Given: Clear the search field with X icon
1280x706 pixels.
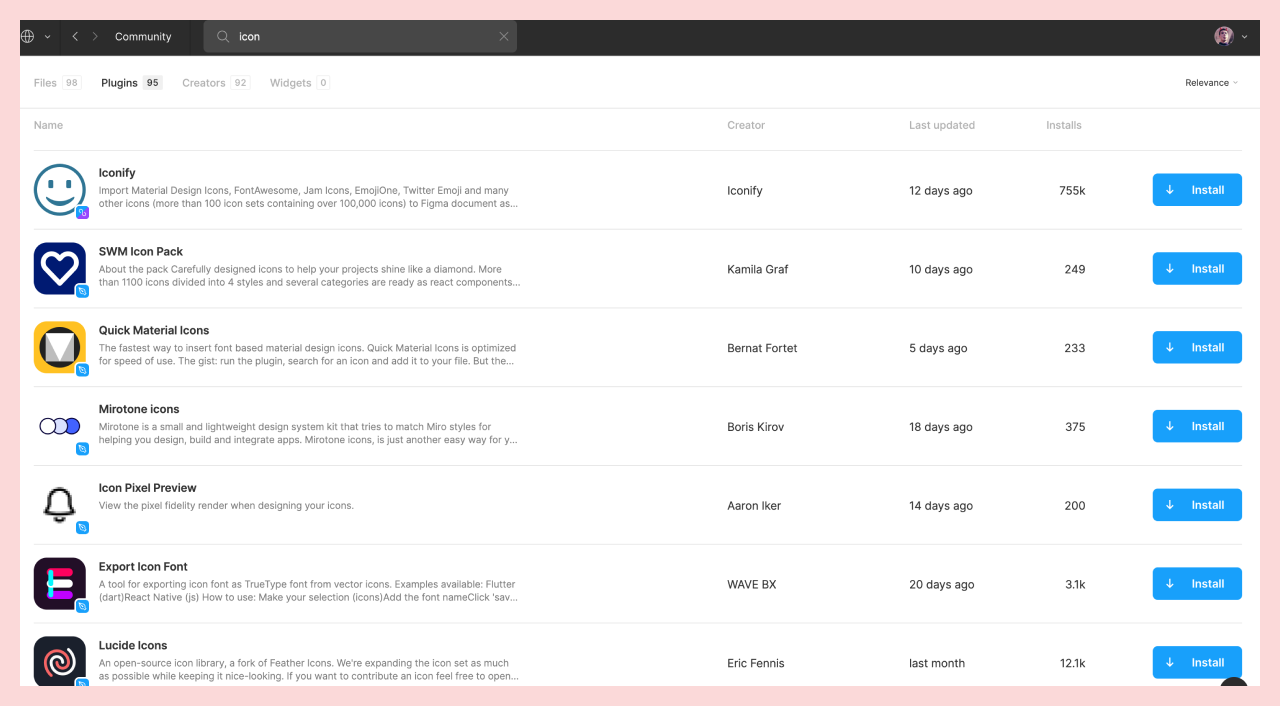Looking at the screenshot, I should pos(504,36).
